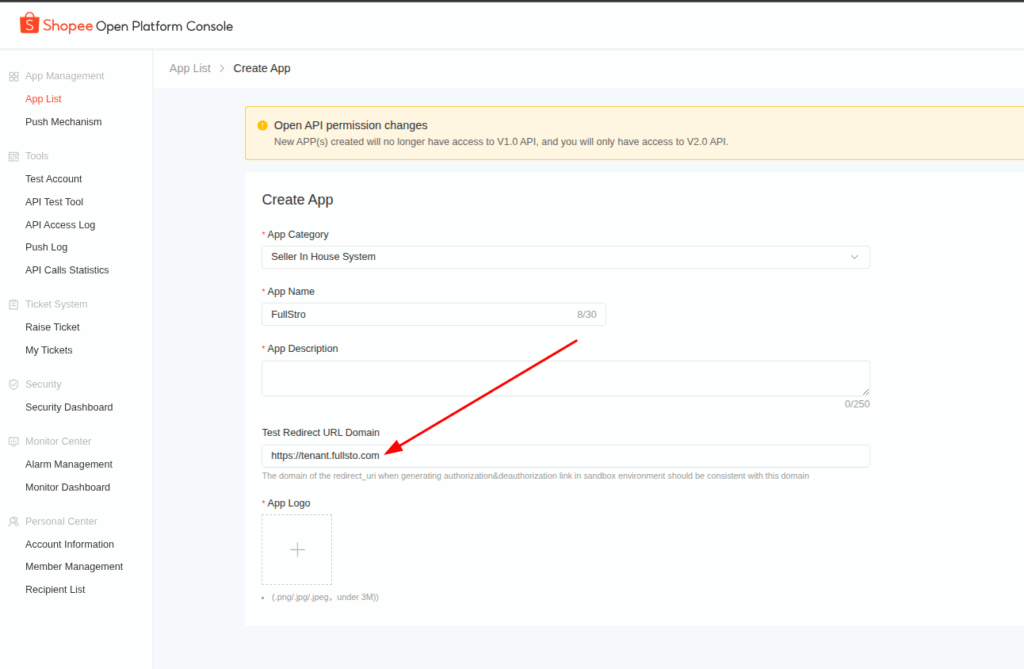This screenshot has width=1024, height=669.
Task: Open the App Category dropdown
Action: 560,257
